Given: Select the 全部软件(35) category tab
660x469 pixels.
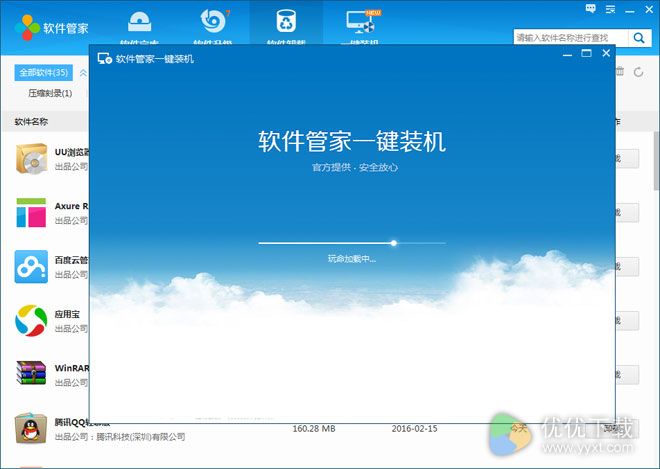Looking at the screenshot, I should pos(43,72).
